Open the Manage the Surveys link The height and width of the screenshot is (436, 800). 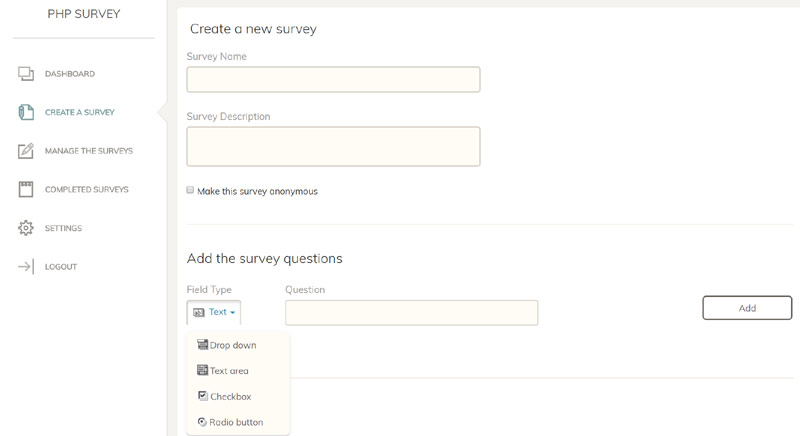(x=88, y=151)
